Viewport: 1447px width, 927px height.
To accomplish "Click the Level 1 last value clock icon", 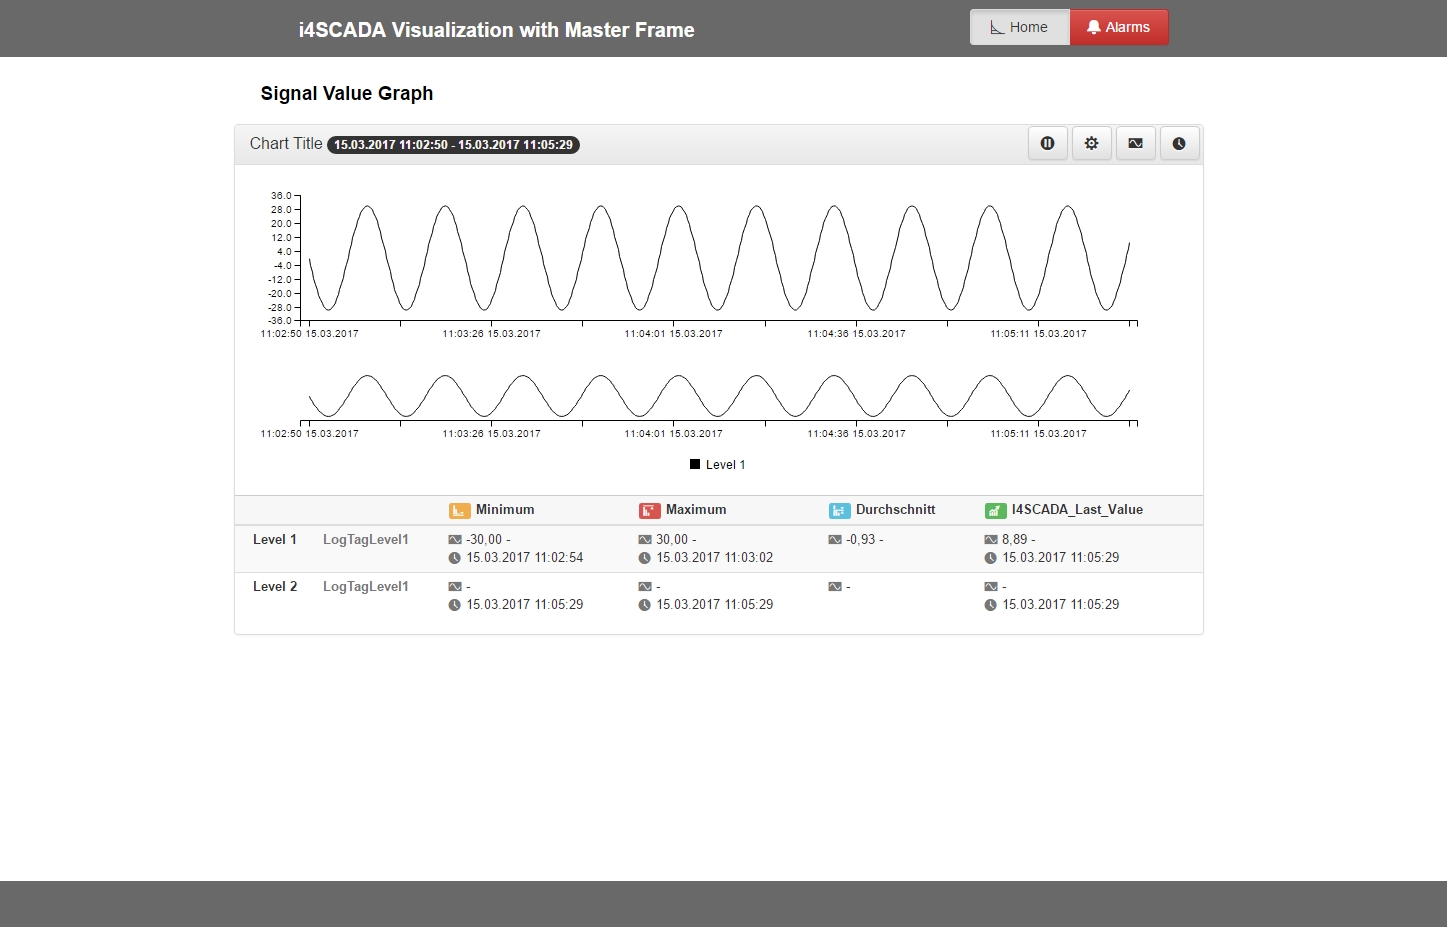I will tap(991, 558).
